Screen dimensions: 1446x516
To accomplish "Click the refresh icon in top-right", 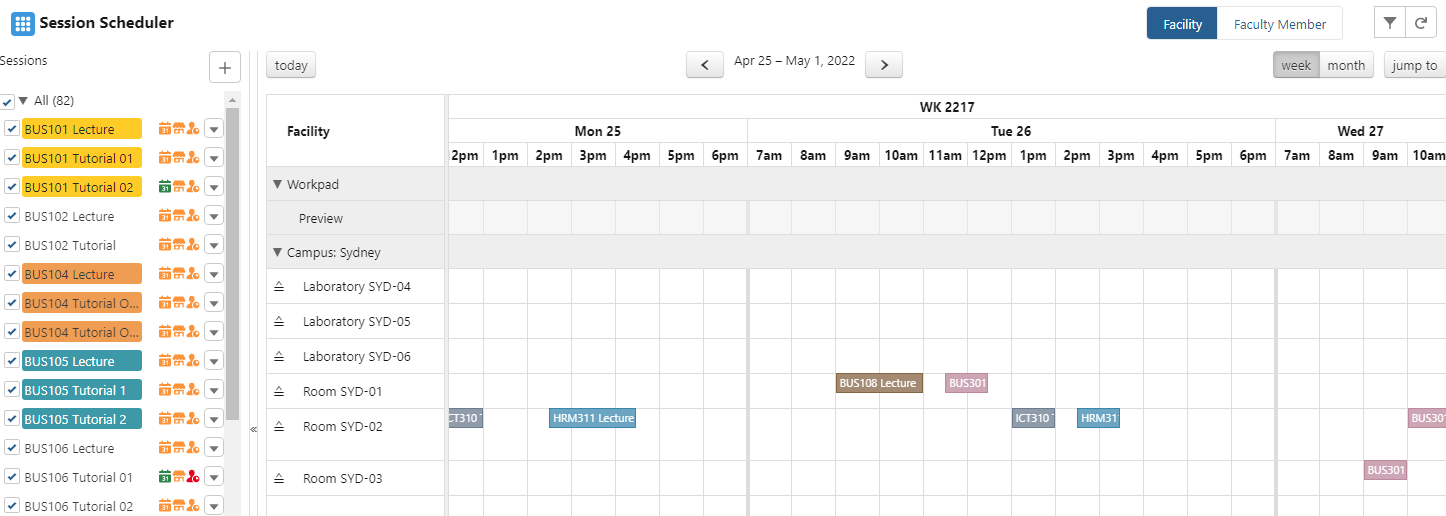I will point(1421,24).
